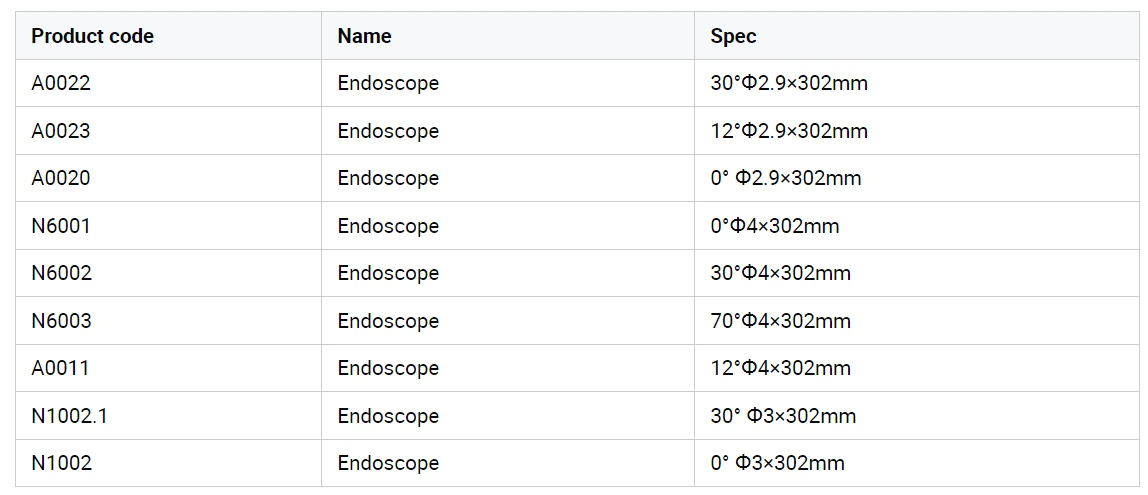Click the 12°Φ2.9×302mm spec cell
The height and width of the screenshot is (495, 1148).
[x=917, y=131]
